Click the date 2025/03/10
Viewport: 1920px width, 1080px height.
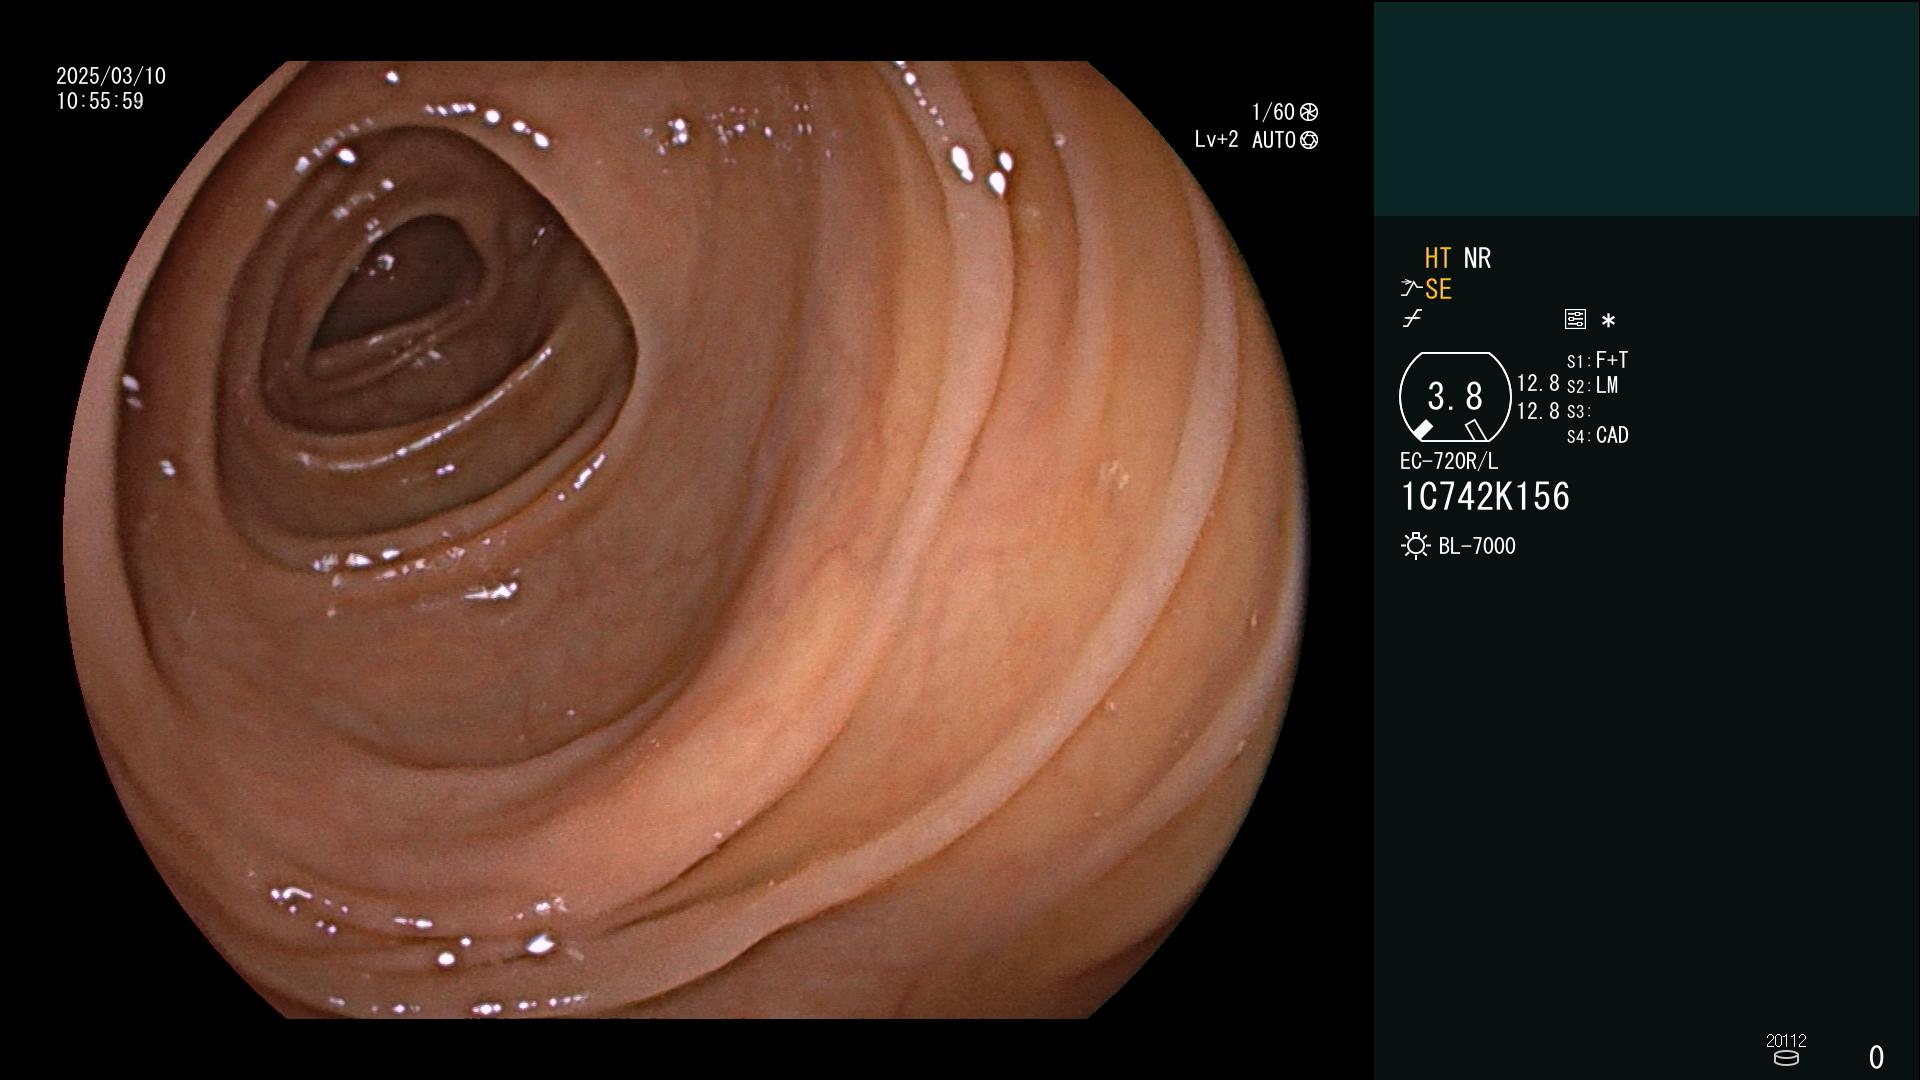pyautogui.click(x=111, y=76)
